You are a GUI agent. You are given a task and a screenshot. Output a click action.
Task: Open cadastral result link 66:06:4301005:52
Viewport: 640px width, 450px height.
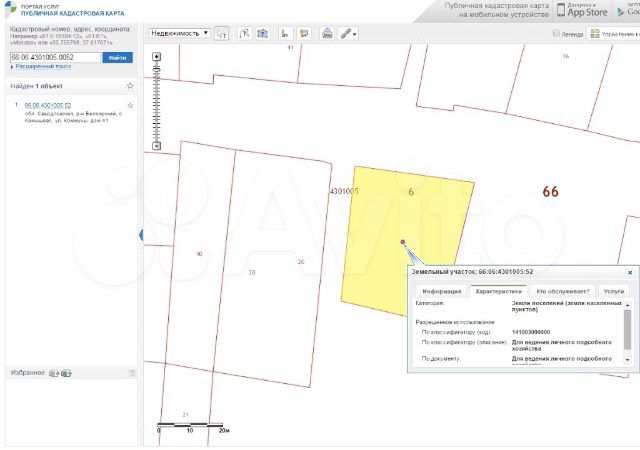(x=48, y=105)
